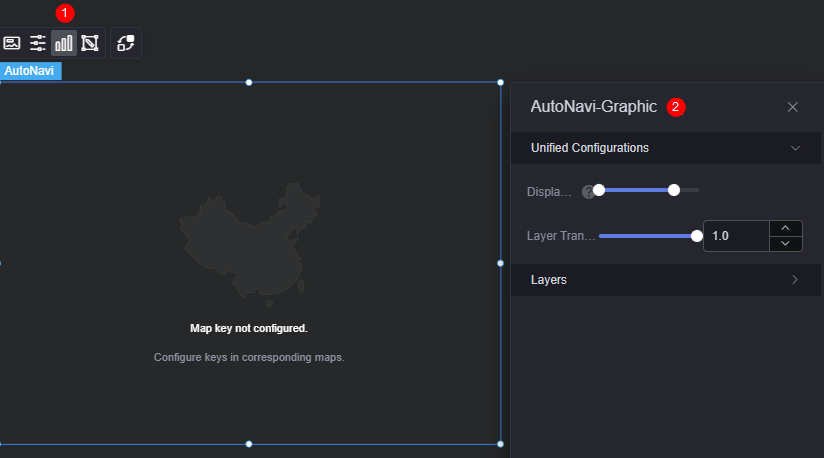Select the bar chart graphic icon
Image resolution: width=824 pixels, height=458 pixels.
coord(64,43)
